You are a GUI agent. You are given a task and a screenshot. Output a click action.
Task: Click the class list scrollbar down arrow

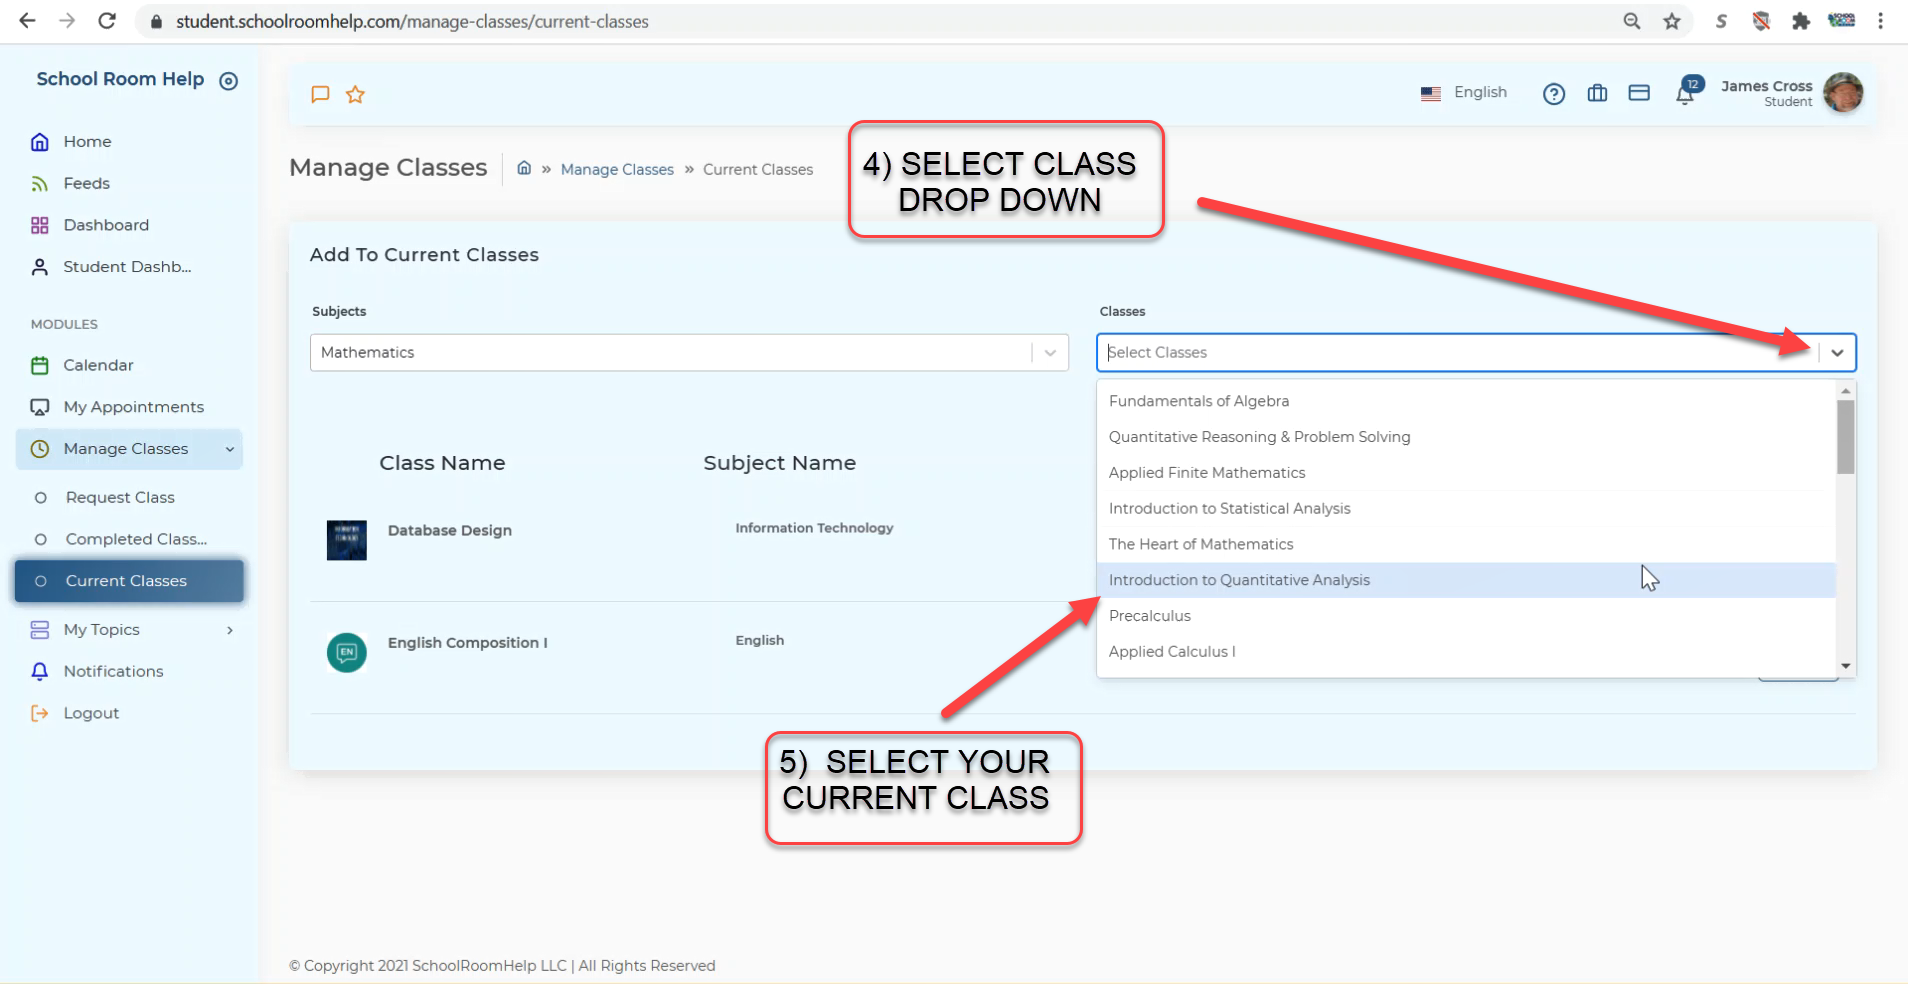tap(1846, 666)
